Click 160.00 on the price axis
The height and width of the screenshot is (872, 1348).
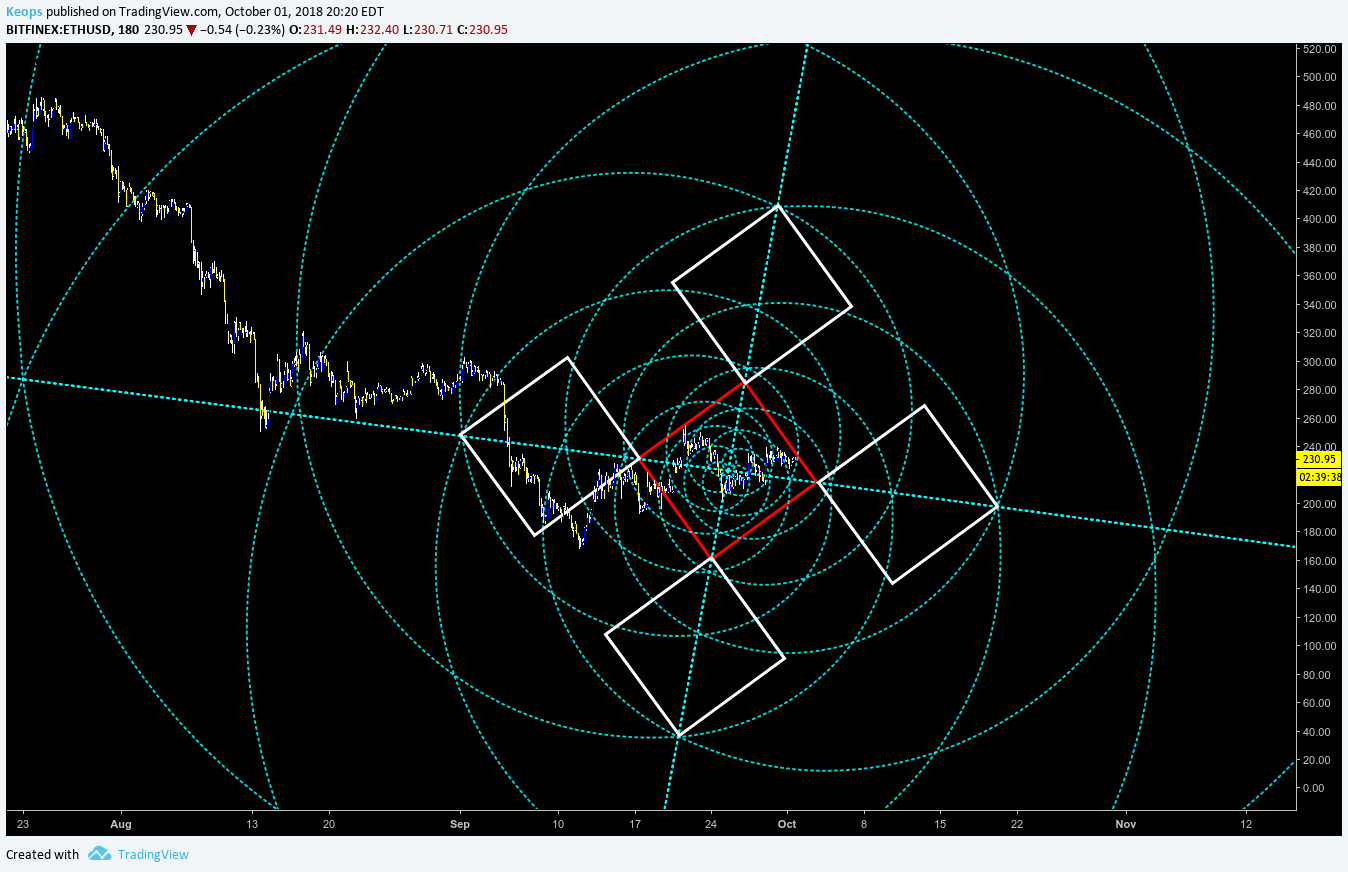1318,561
